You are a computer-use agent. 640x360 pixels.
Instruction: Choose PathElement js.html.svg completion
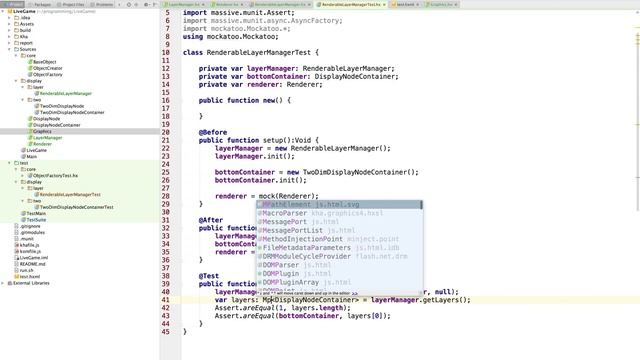tap(340, 204)
